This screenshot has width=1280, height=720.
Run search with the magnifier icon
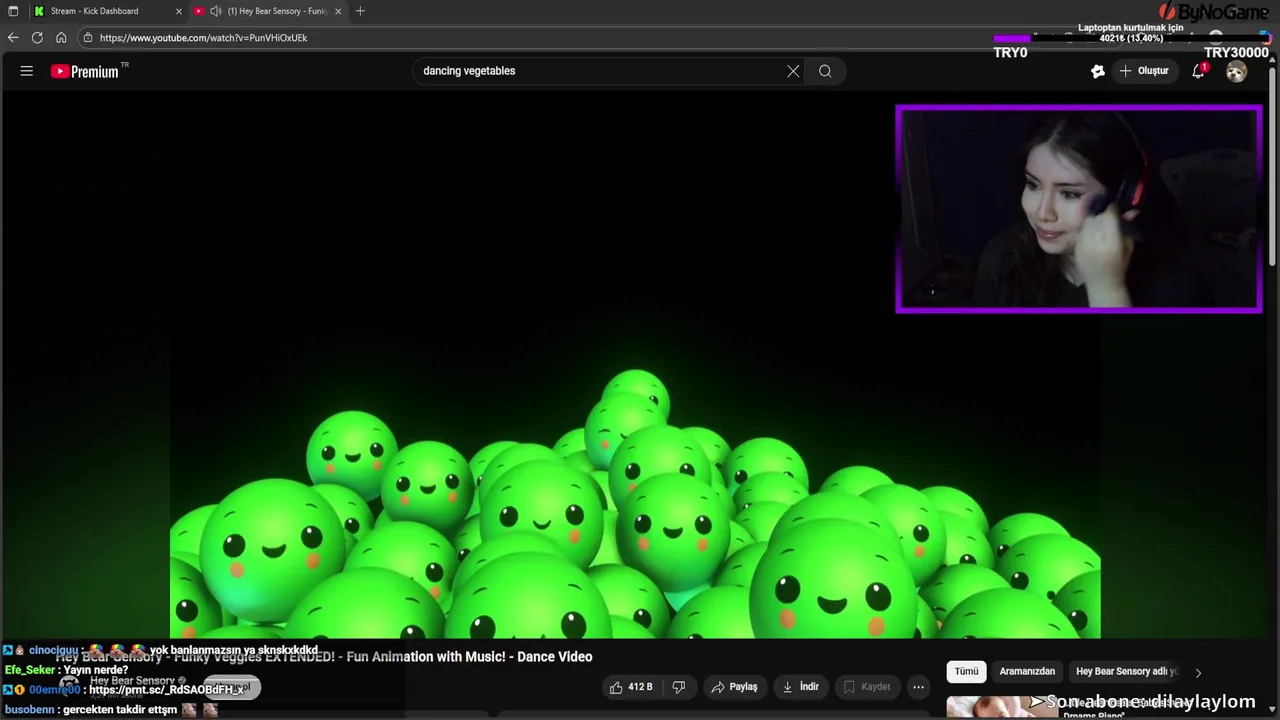click(x=825, y=71)
